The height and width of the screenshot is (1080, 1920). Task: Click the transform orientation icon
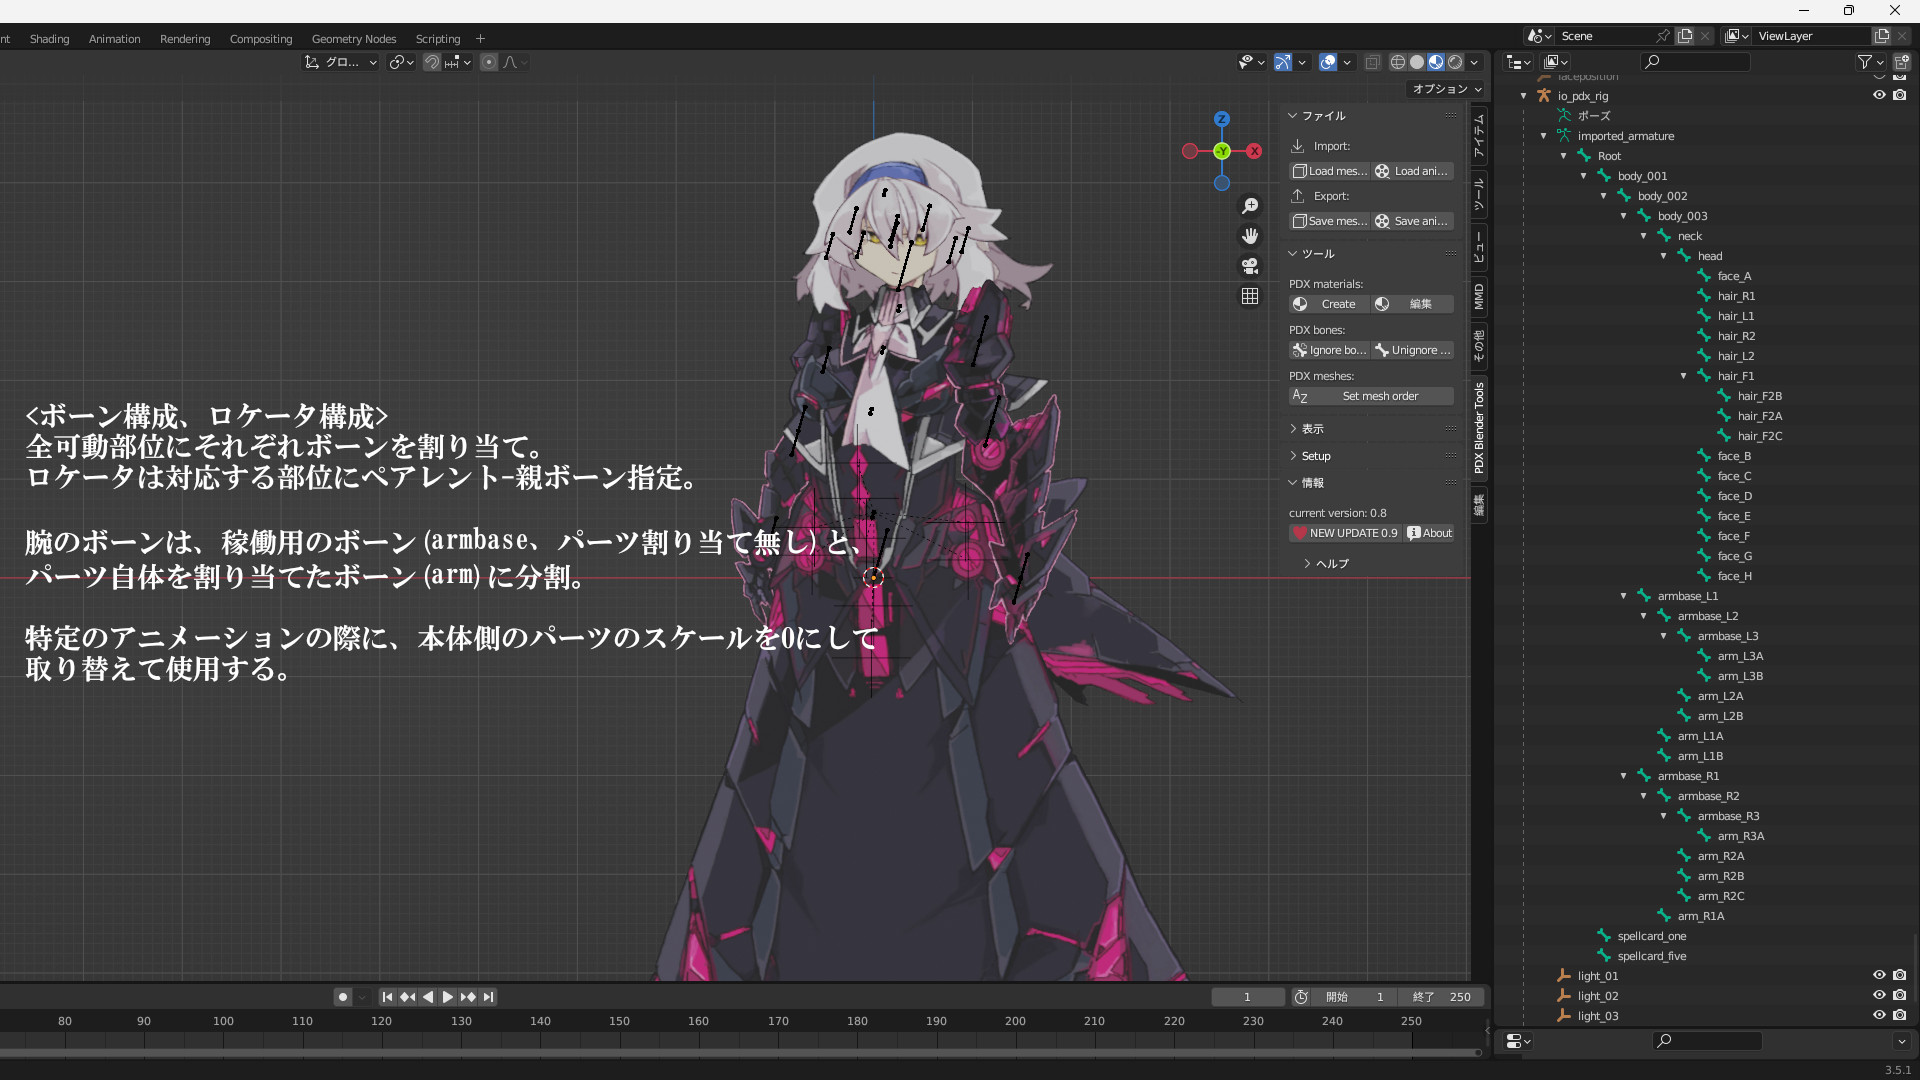click(x=312, y=62)
